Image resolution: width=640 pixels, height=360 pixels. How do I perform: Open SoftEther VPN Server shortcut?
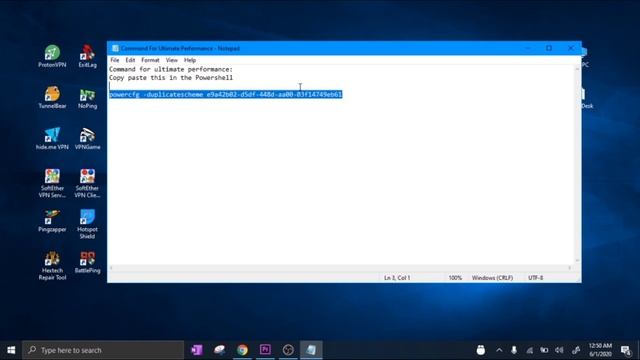coord(52,183)
